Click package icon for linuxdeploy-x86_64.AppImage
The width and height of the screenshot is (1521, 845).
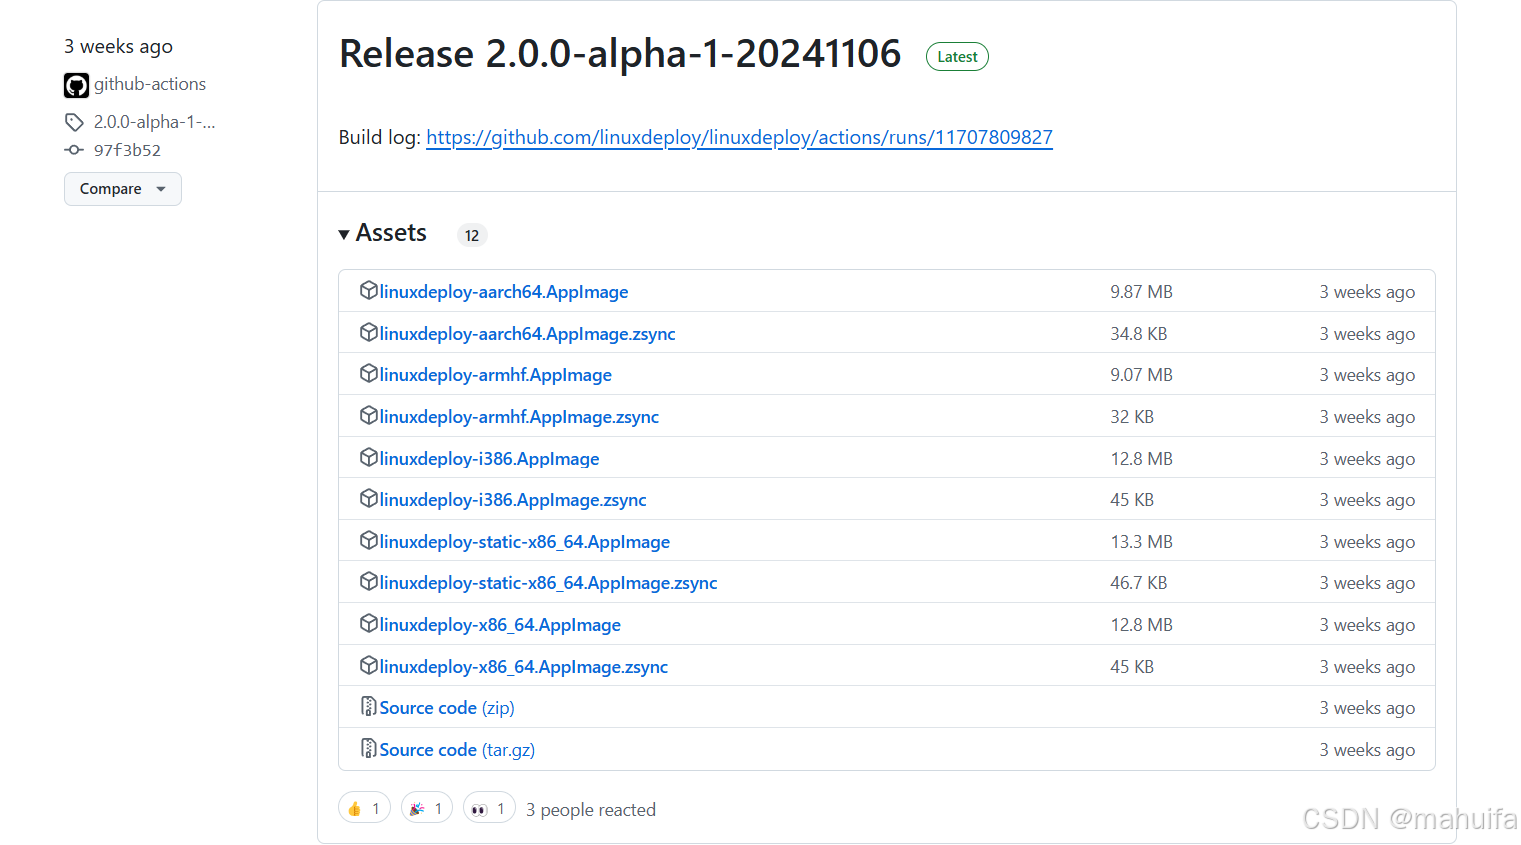point(369,624)
